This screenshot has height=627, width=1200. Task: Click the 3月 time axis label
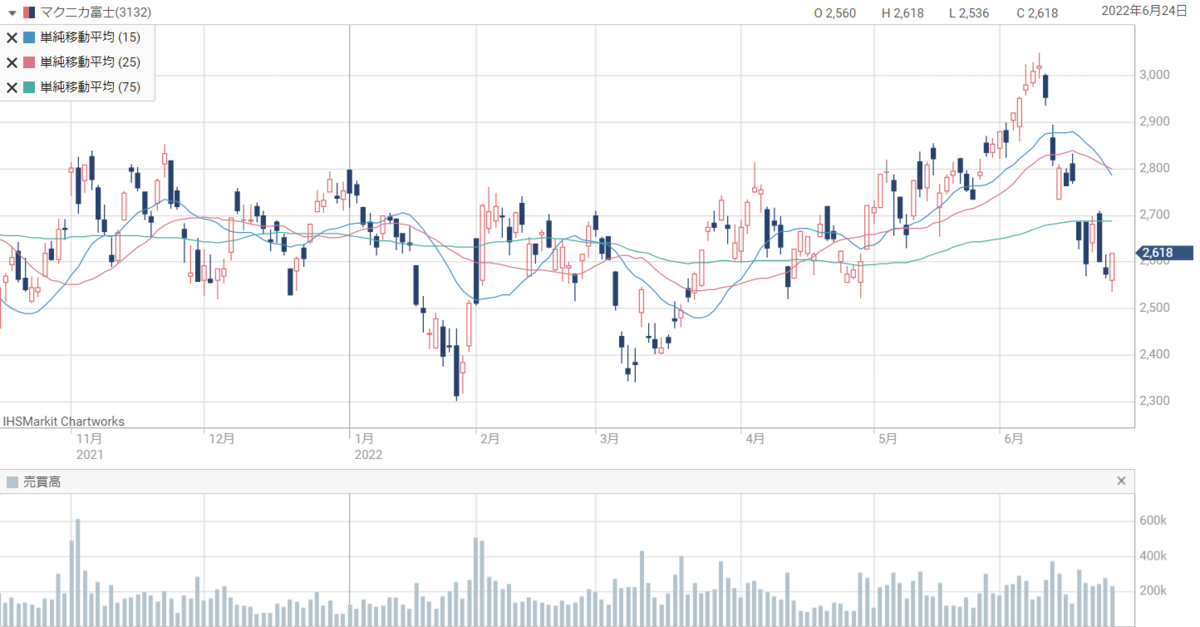coord(610,438)
